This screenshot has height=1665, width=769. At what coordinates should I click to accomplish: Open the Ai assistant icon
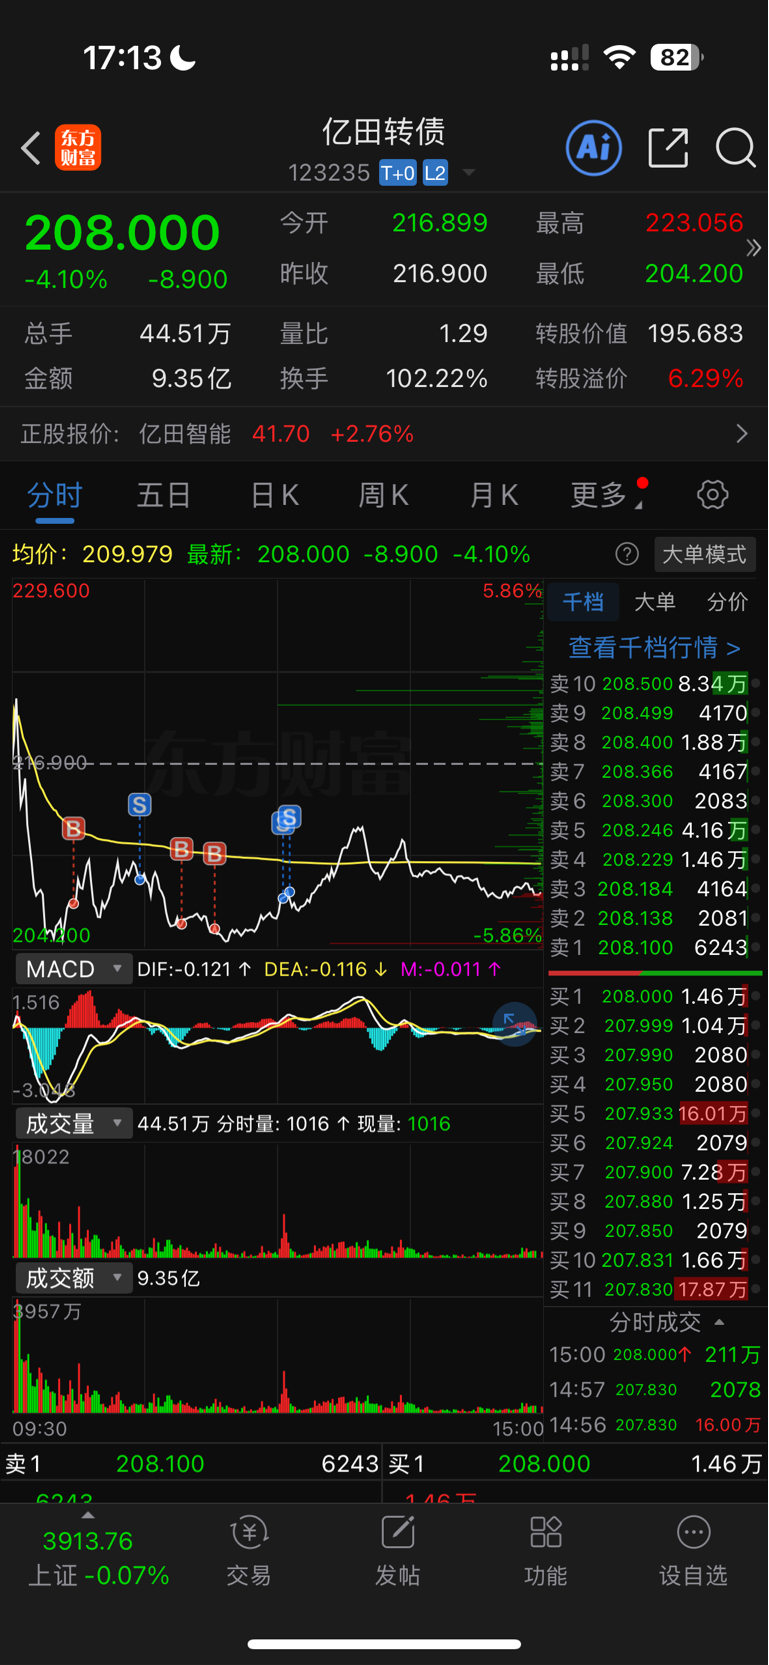(594, 148)
